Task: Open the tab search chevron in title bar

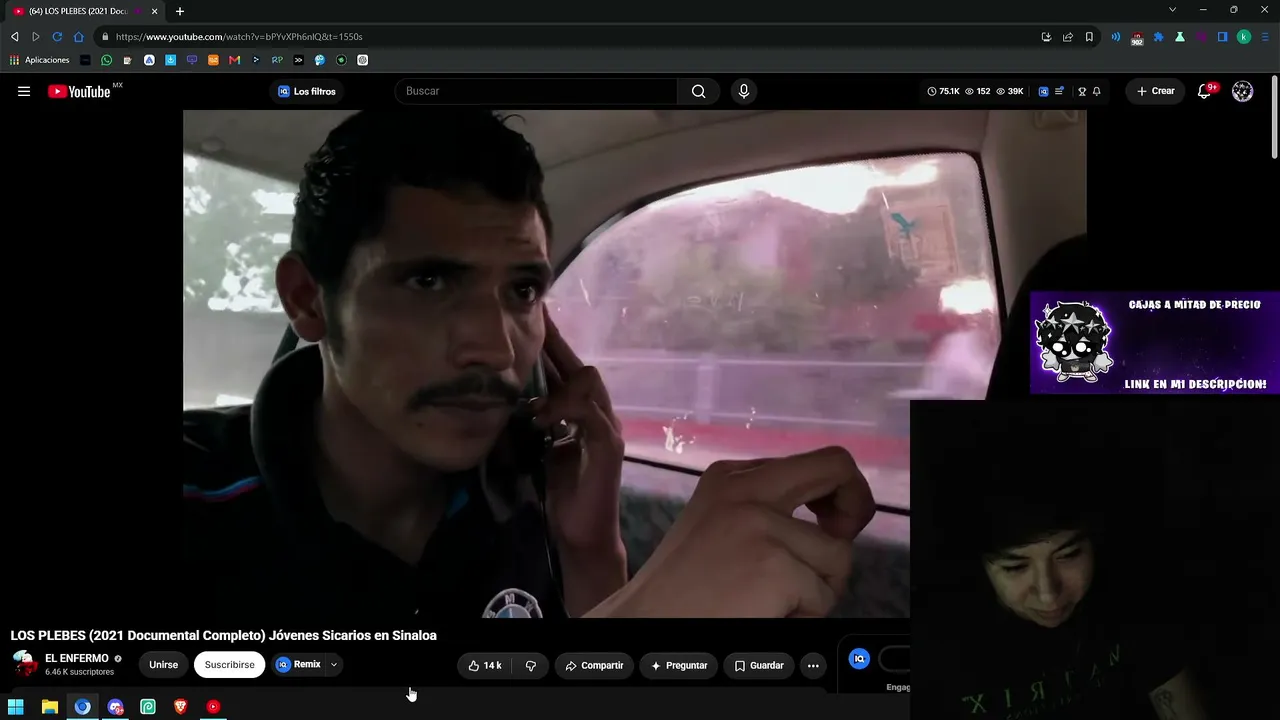Action: 1172,10
